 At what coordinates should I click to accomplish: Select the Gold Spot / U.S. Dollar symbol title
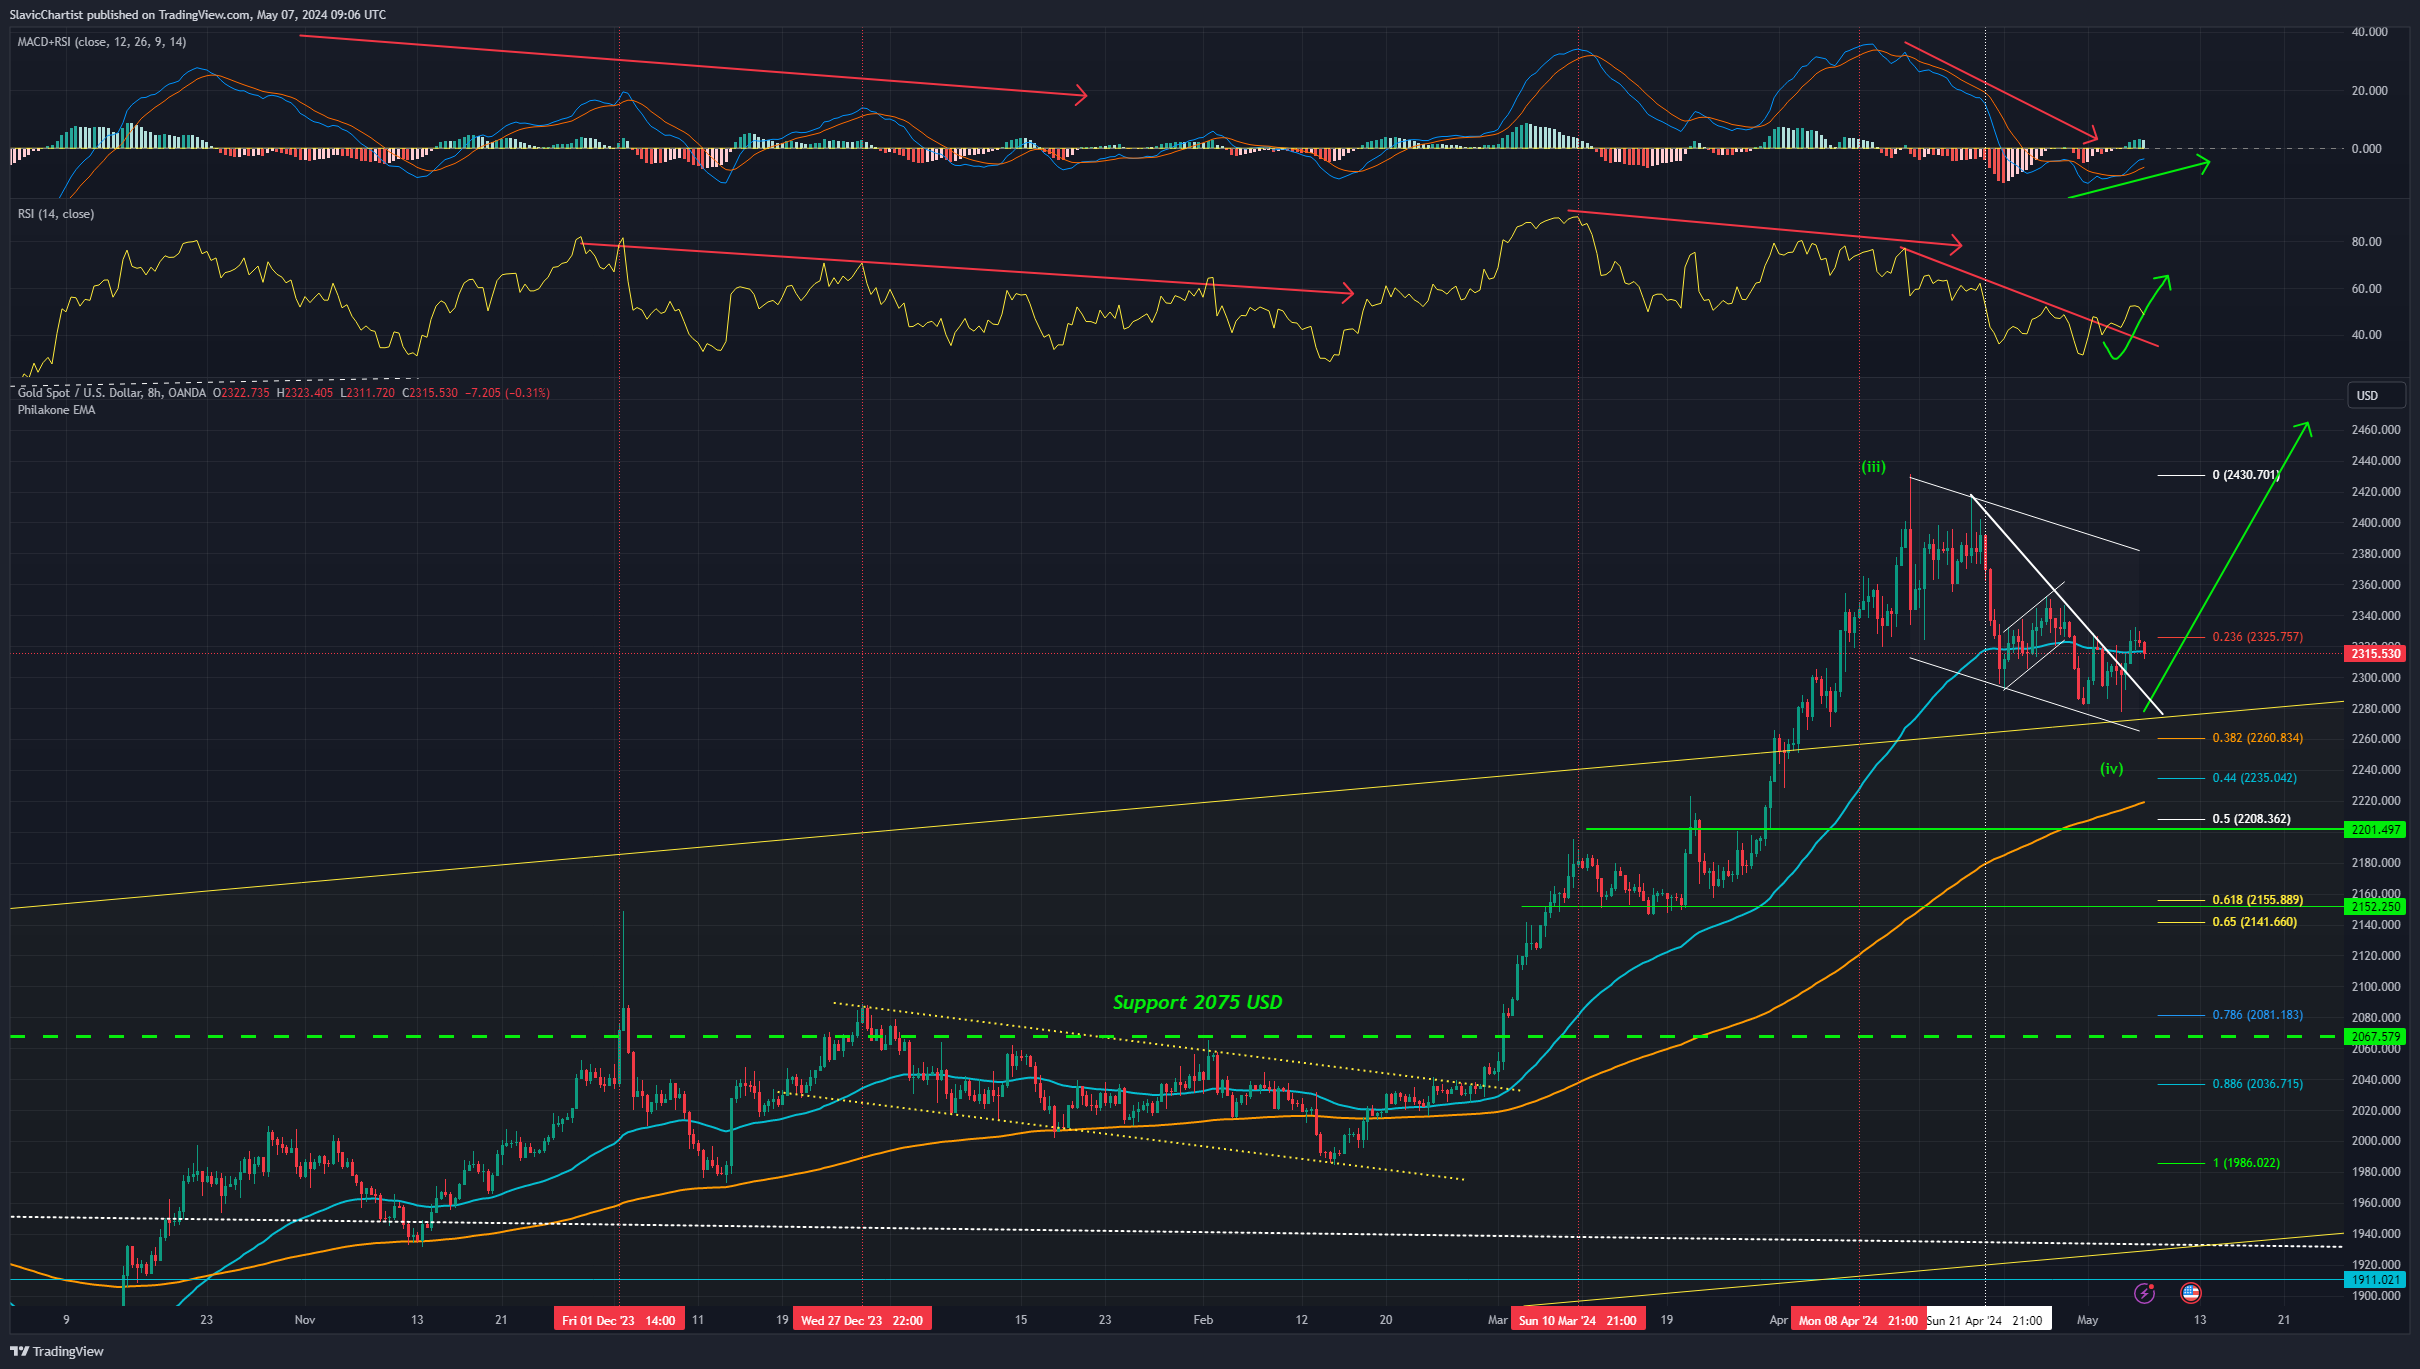coord(111,393)
